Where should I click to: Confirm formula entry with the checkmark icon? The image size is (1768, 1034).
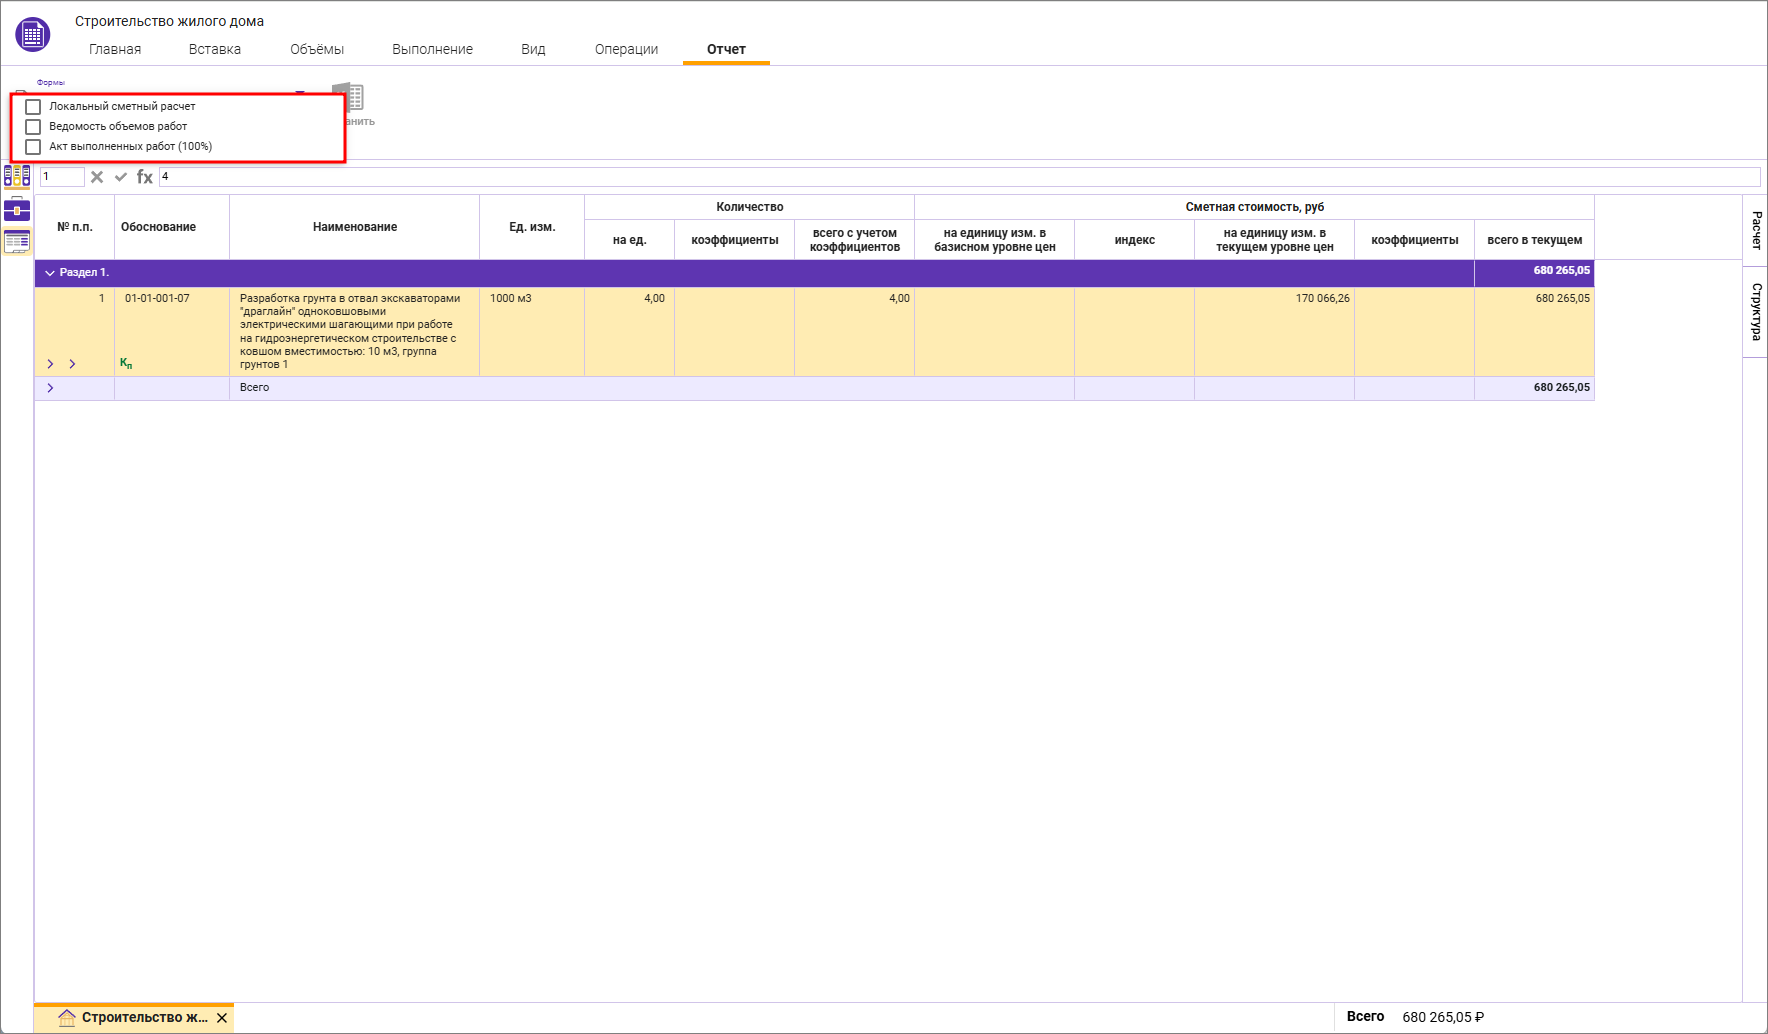pos(121,177)
